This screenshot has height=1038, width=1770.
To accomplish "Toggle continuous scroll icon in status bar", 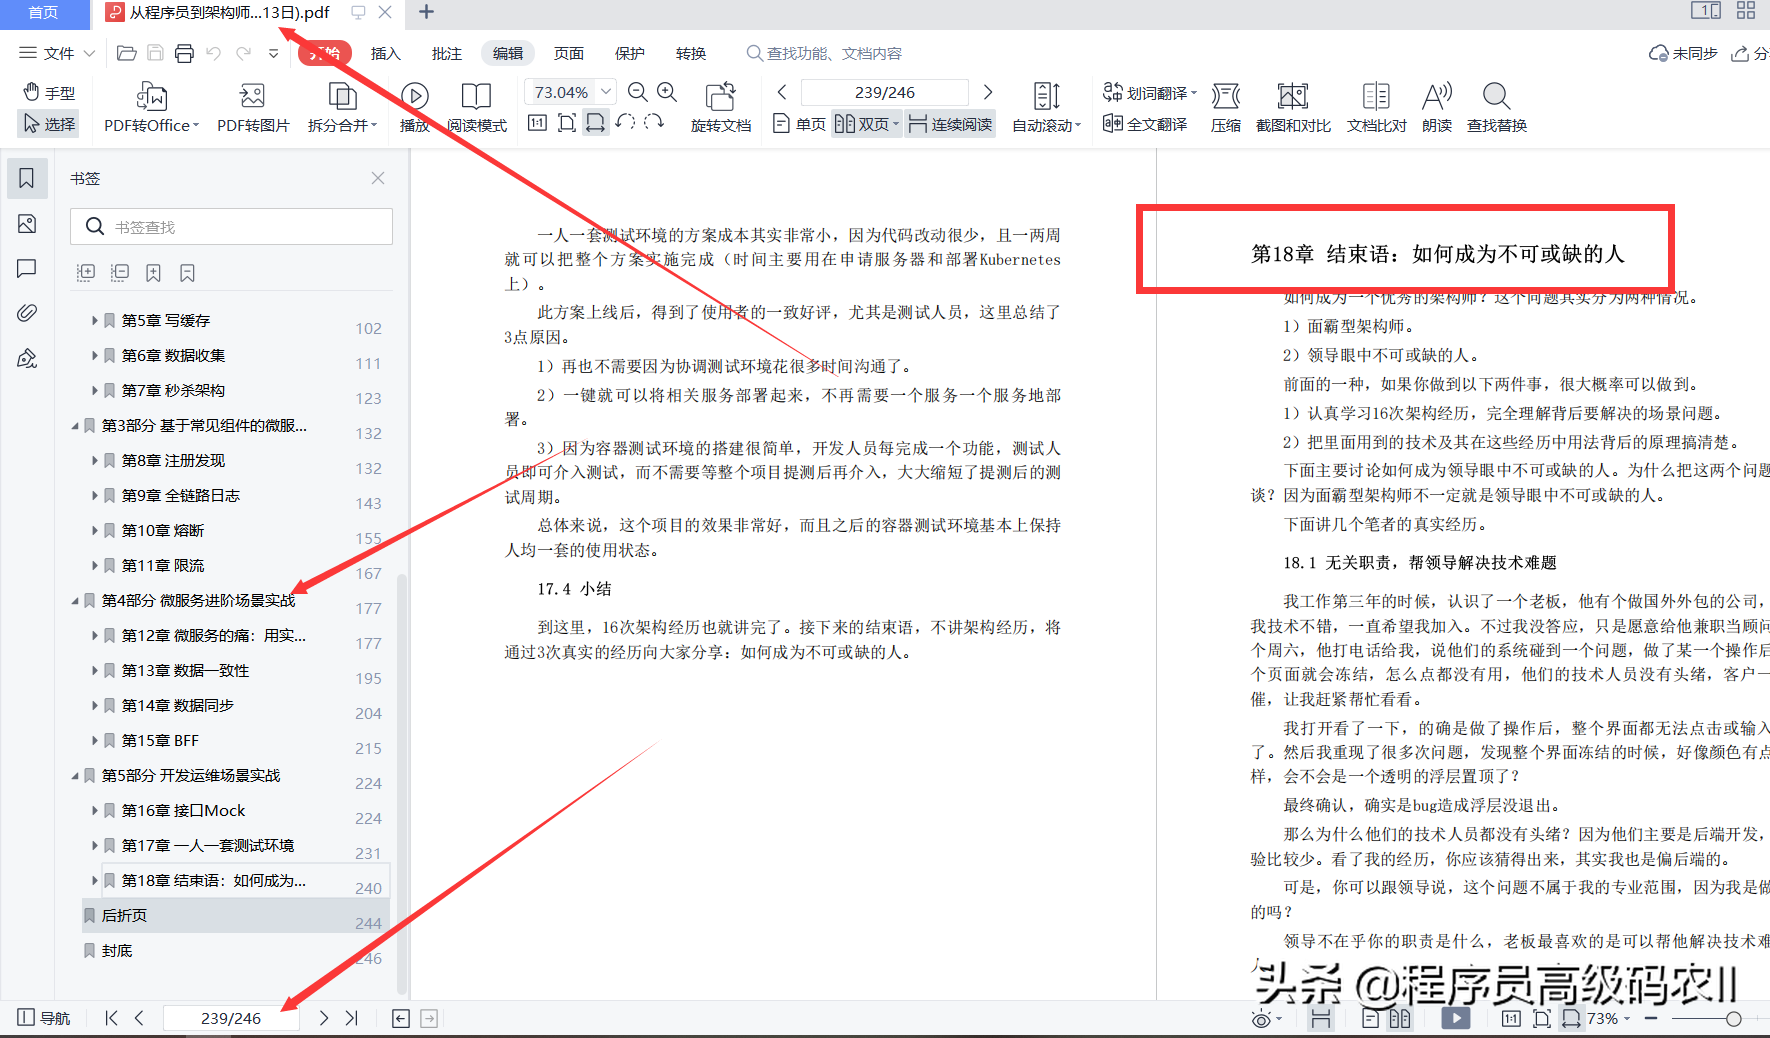I will 1321,1018.
